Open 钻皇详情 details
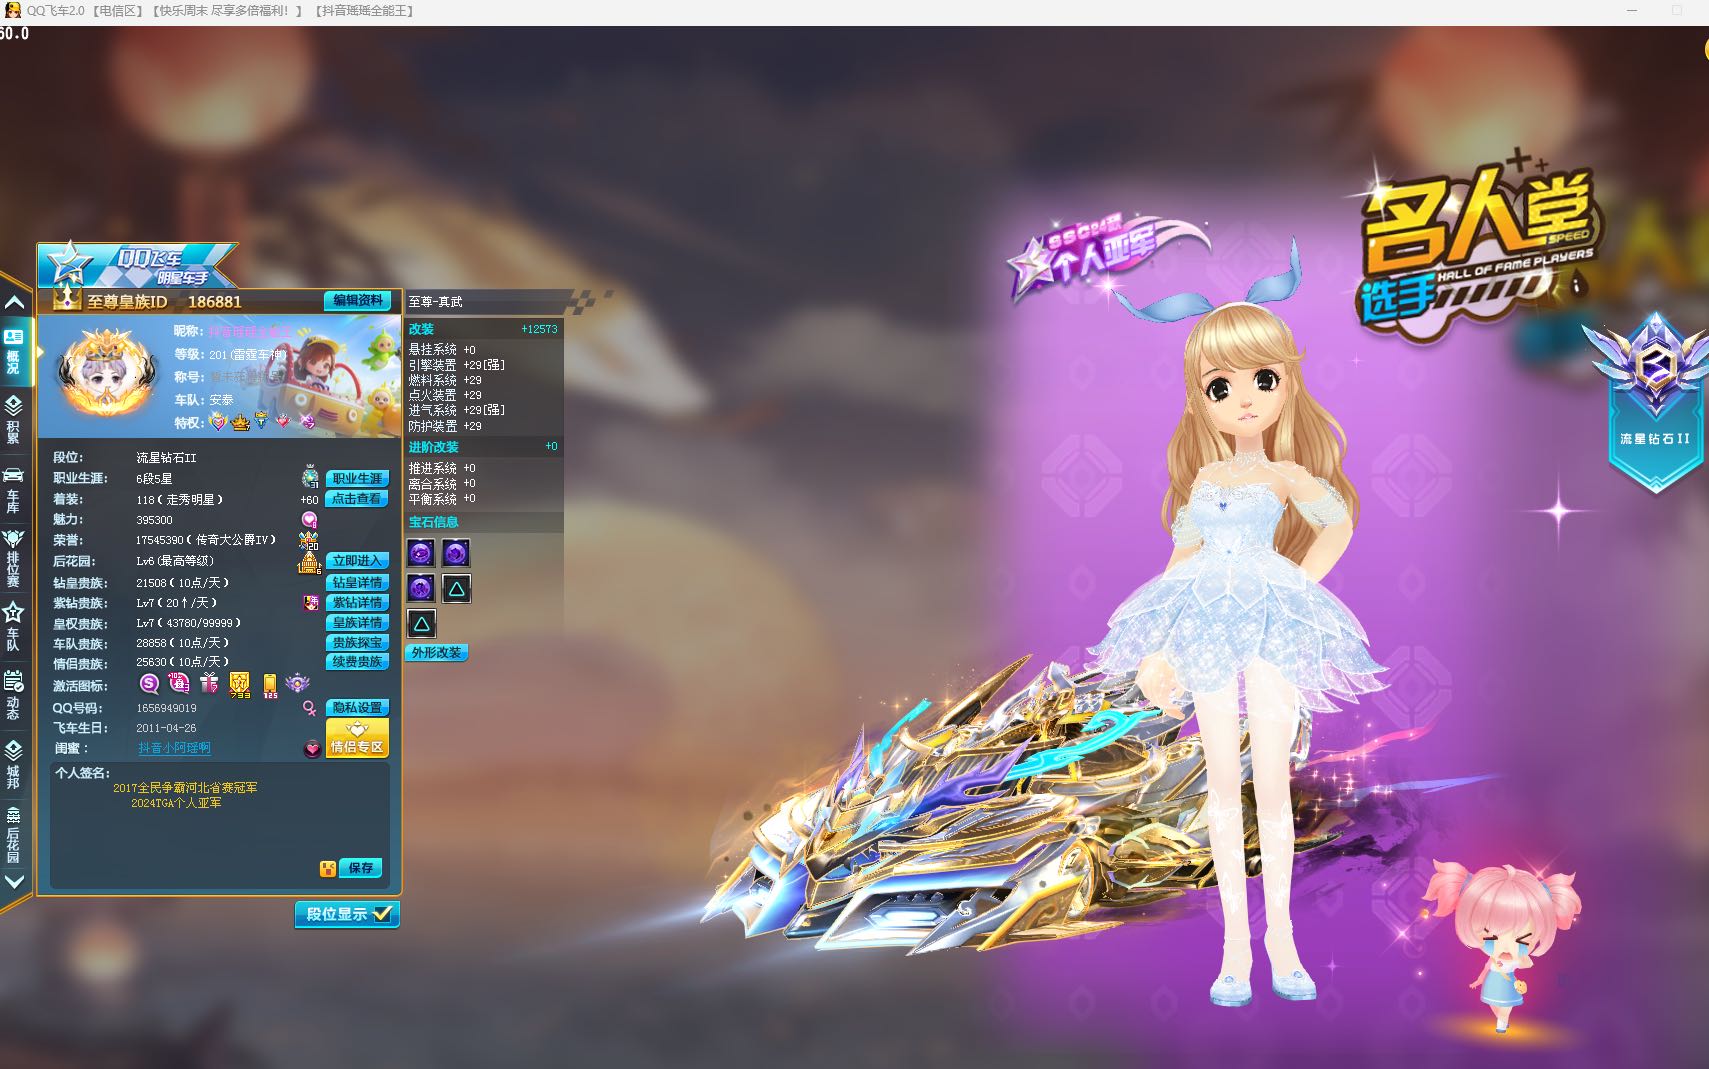Screen dimensions: 1709x1069 (357, 582)
